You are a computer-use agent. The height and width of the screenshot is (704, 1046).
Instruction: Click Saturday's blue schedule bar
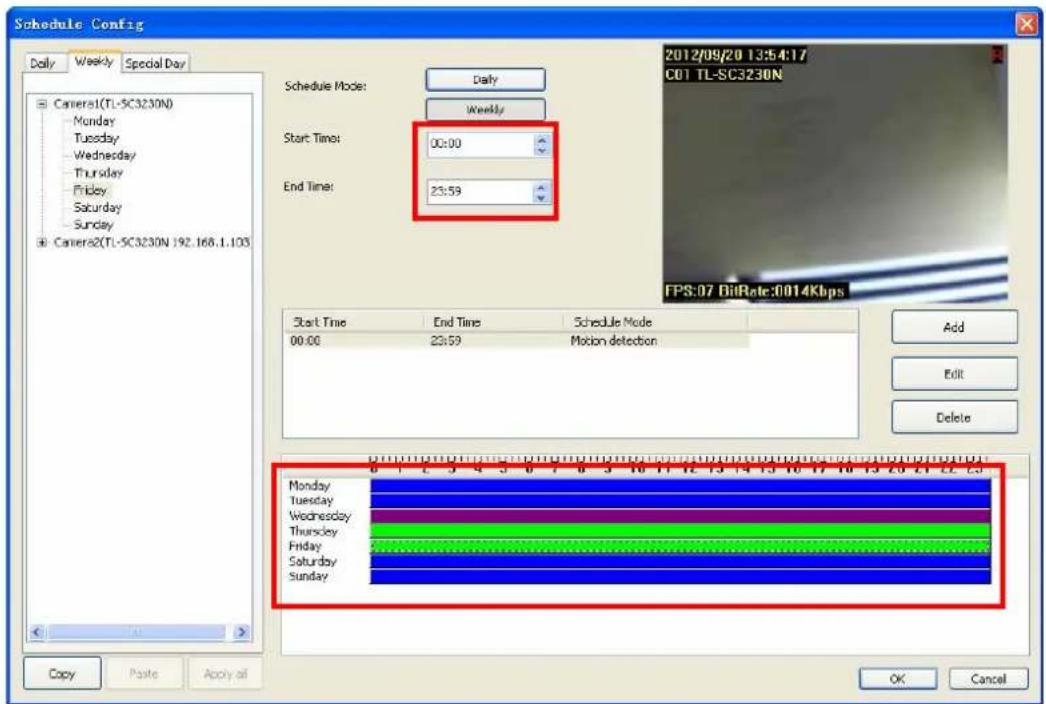(680, 561)
